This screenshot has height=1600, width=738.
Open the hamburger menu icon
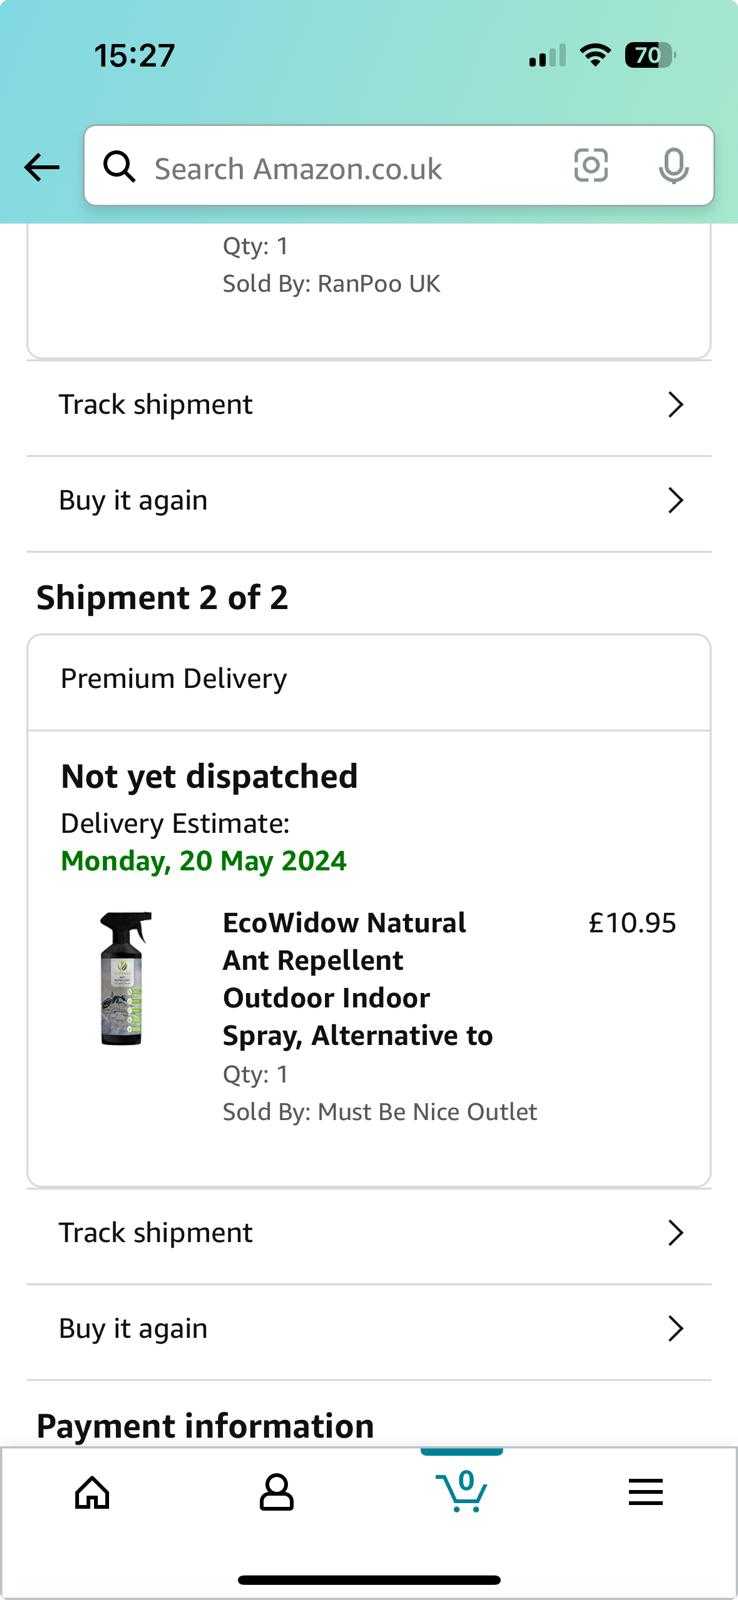click(x=646, y=1492)
